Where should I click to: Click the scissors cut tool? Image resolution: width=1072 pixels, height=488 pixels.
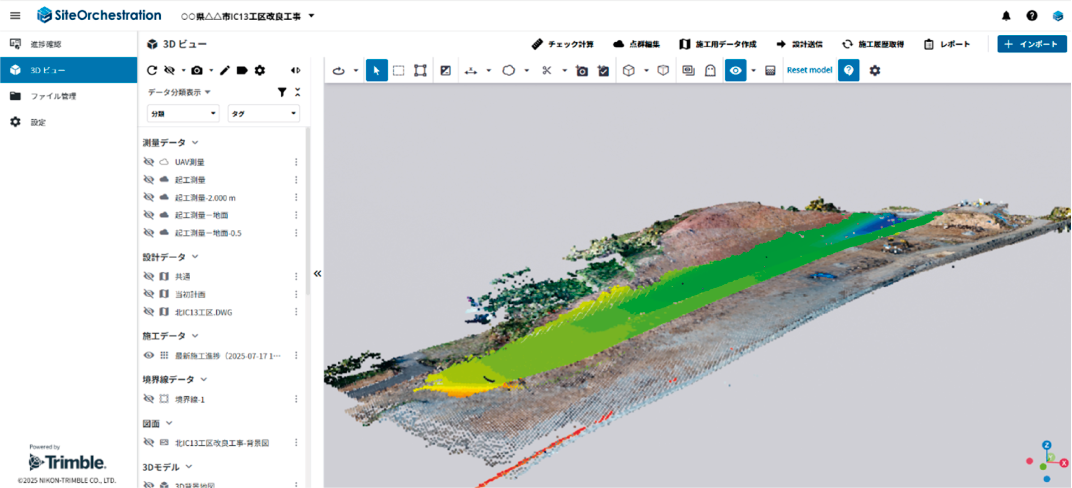tap(546, 70)
